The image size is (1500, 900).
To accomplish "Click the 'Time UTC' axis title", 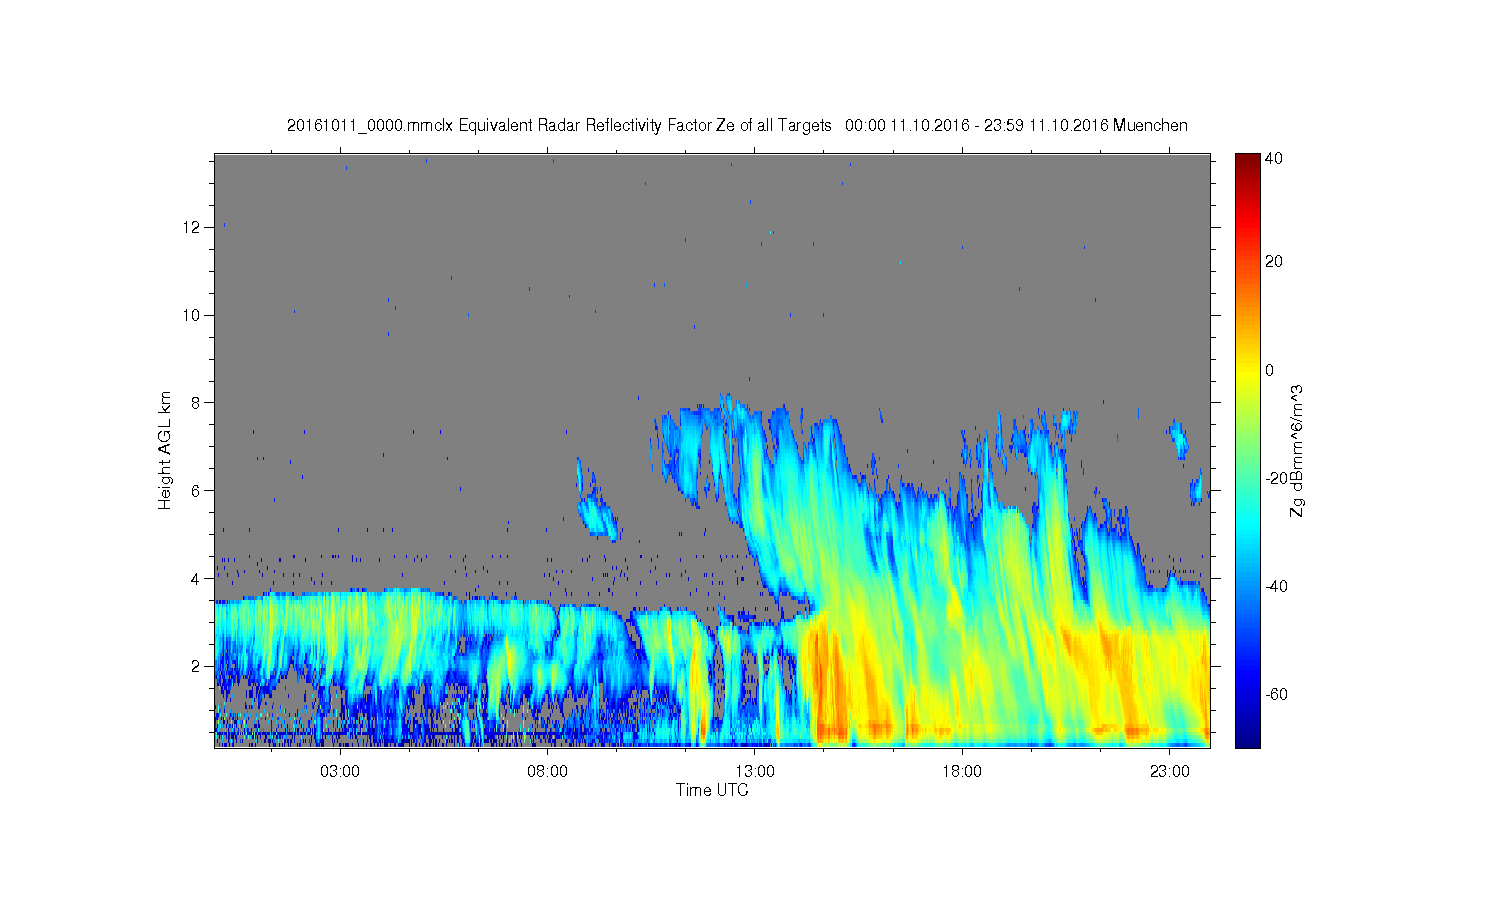I will (x=712, y=790).
